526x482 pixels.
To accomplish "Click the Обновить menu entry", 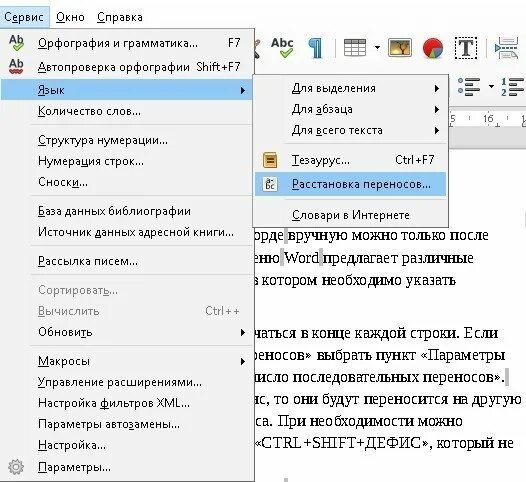I will (x=127, y=332).
